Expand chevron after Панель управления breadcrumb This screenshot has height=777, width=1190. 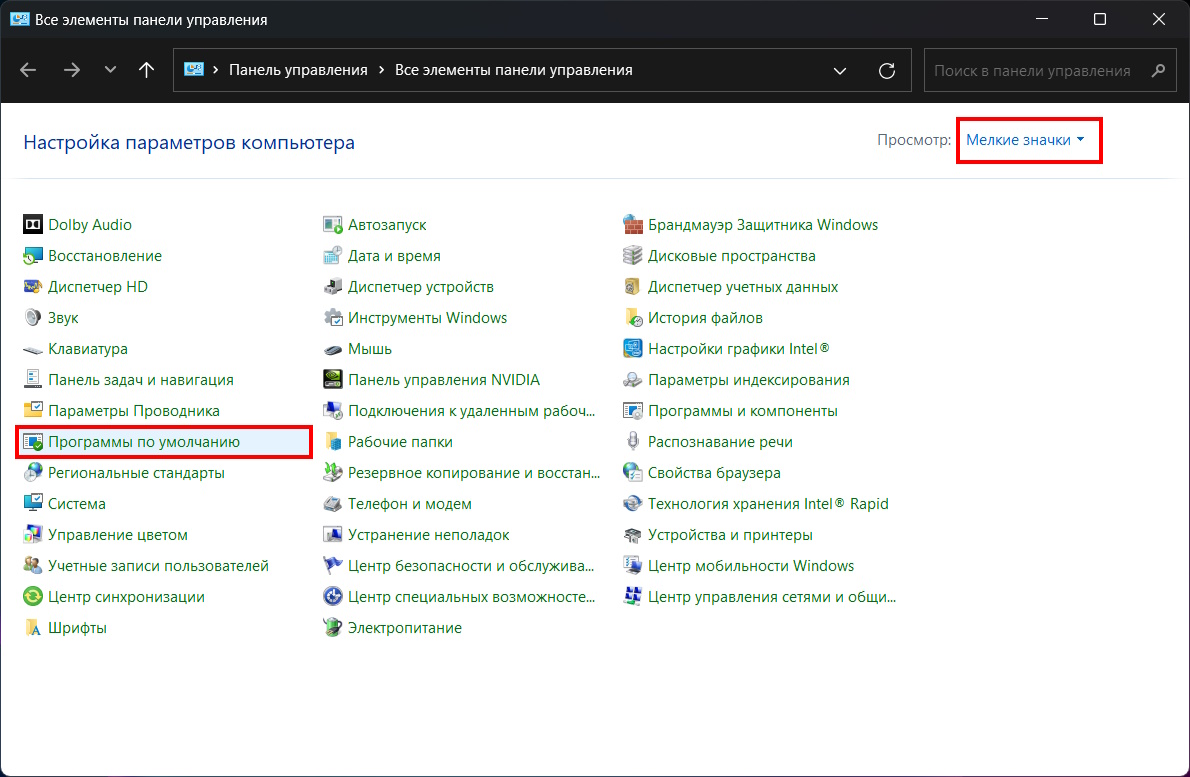pyautogui.click(x=380, y=70)
